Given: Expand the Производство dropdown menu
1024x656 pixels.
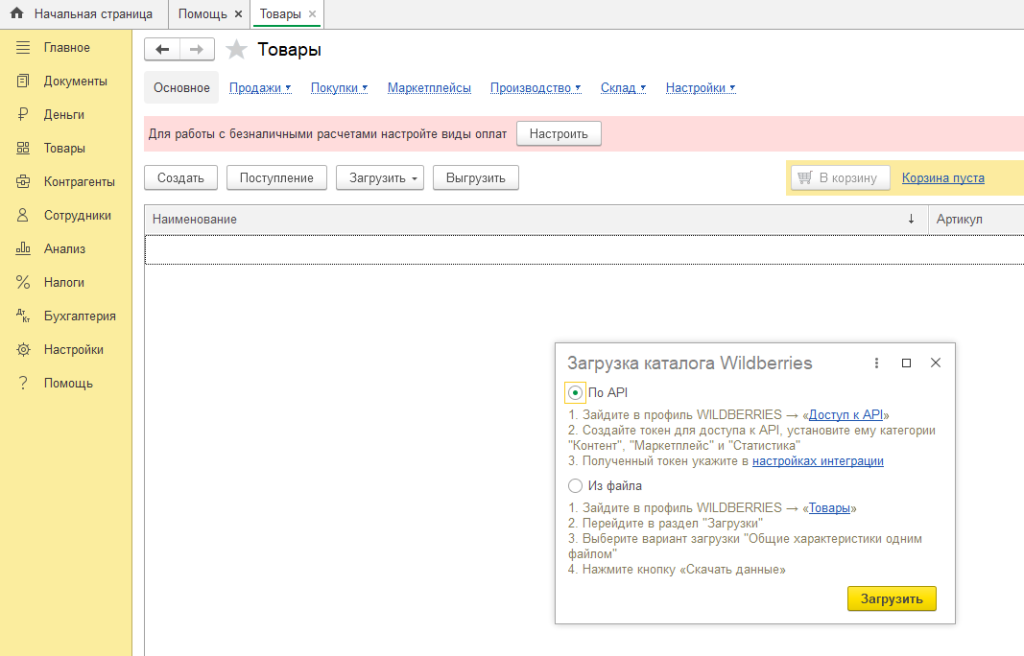Looking at the screenshot, I should click(536, 88).
